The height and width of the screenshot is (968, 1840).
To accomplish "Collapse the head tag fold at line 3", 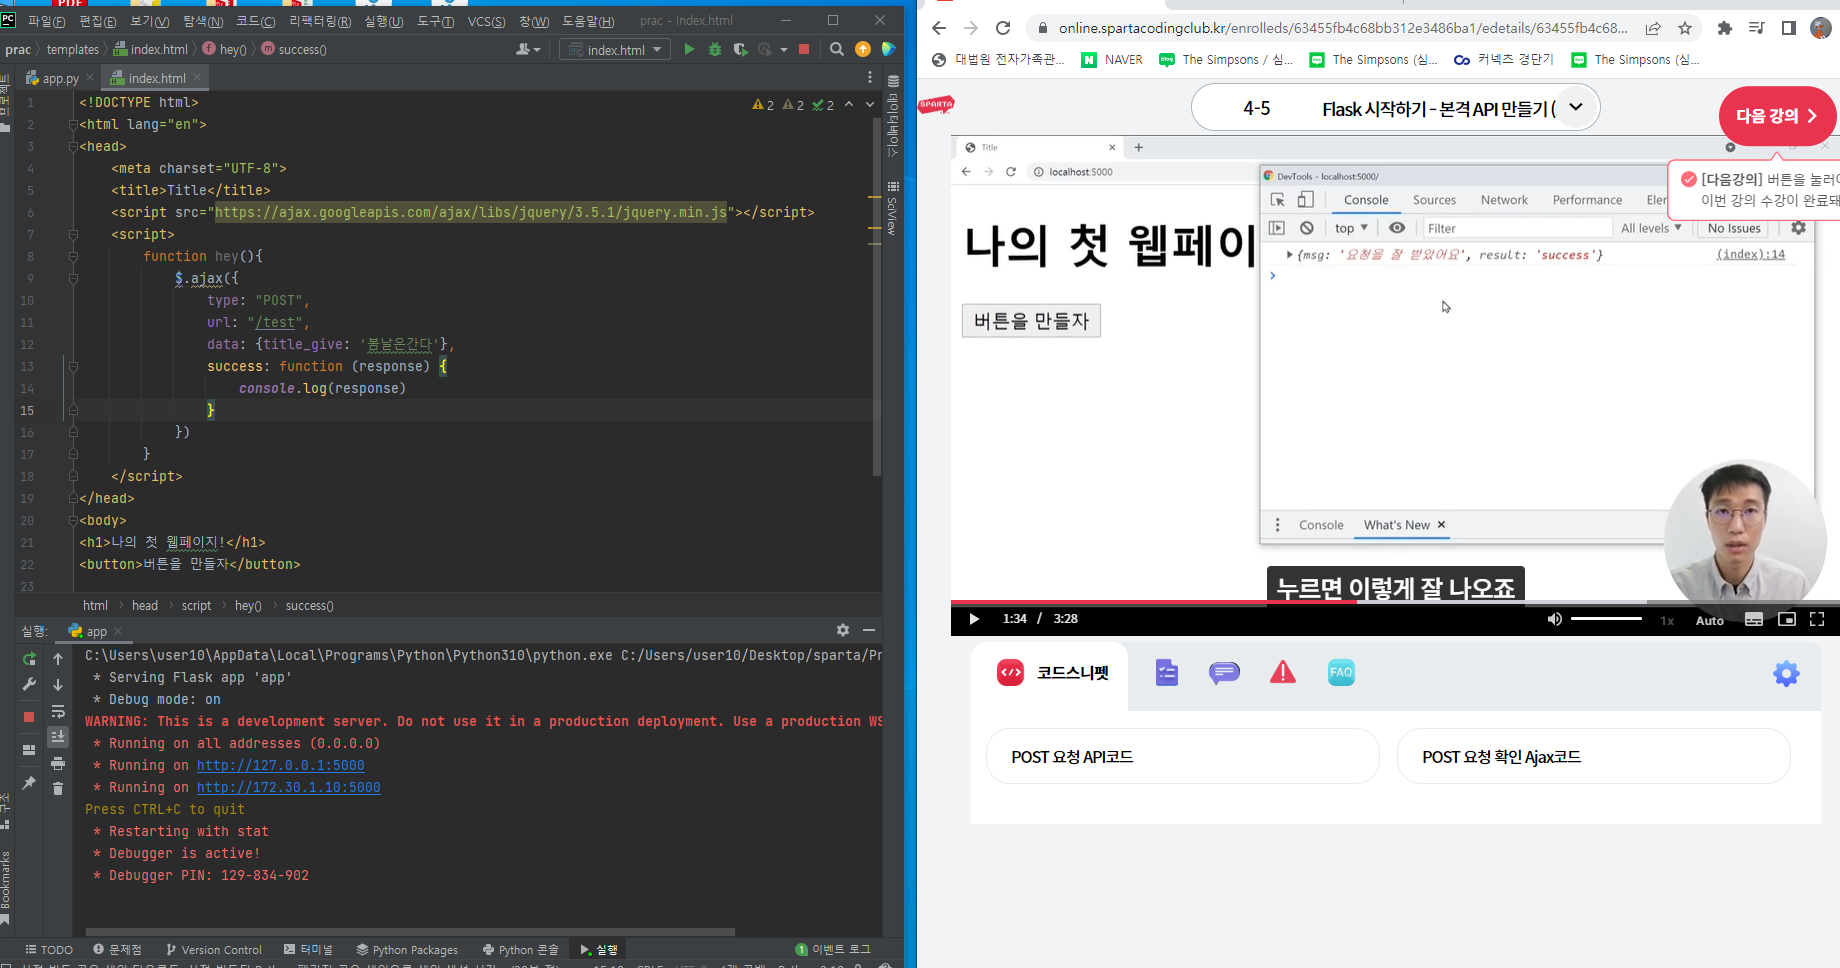I will (73, 146).
